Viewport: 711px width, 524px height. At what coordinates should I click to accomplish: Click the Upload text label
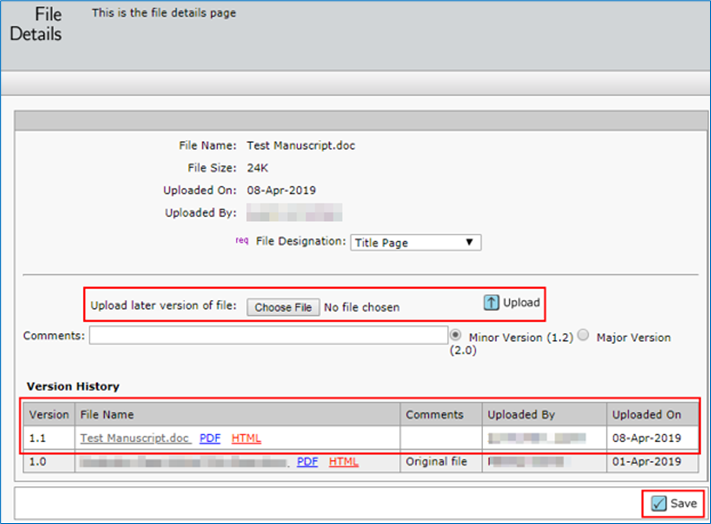[x=521, y=303]
